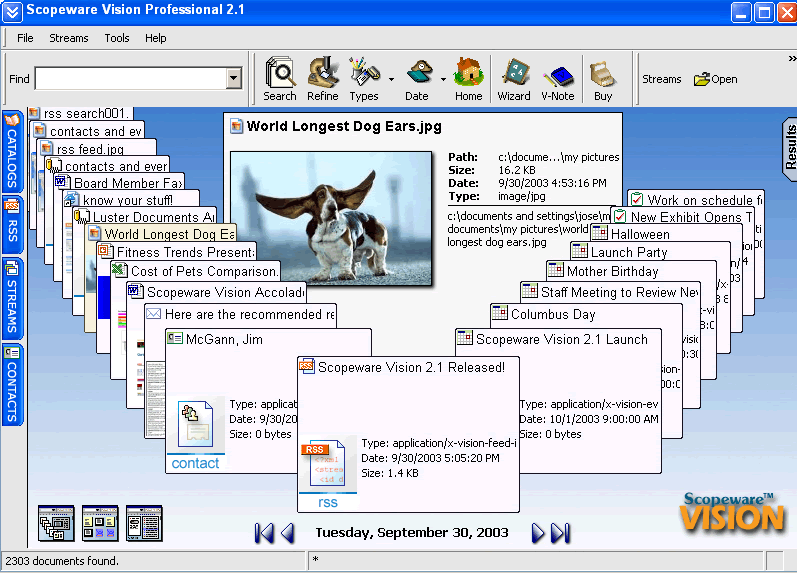Step back to previous day

tap(288, 533)
